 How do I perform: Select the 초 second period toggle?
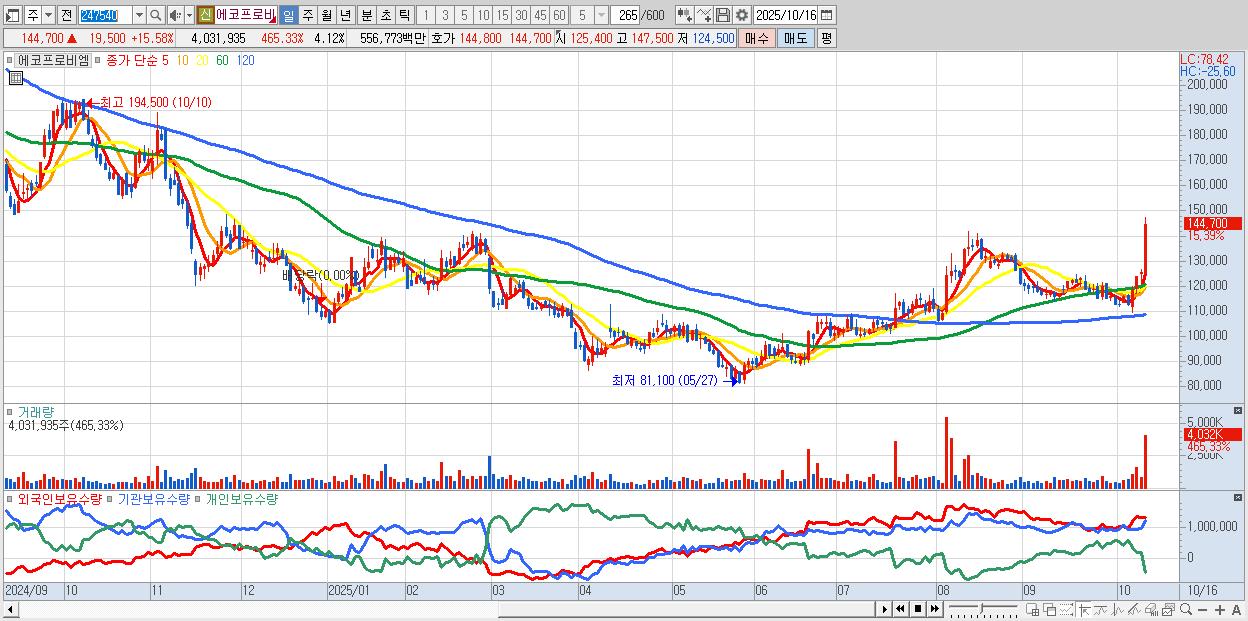point(385,15)
